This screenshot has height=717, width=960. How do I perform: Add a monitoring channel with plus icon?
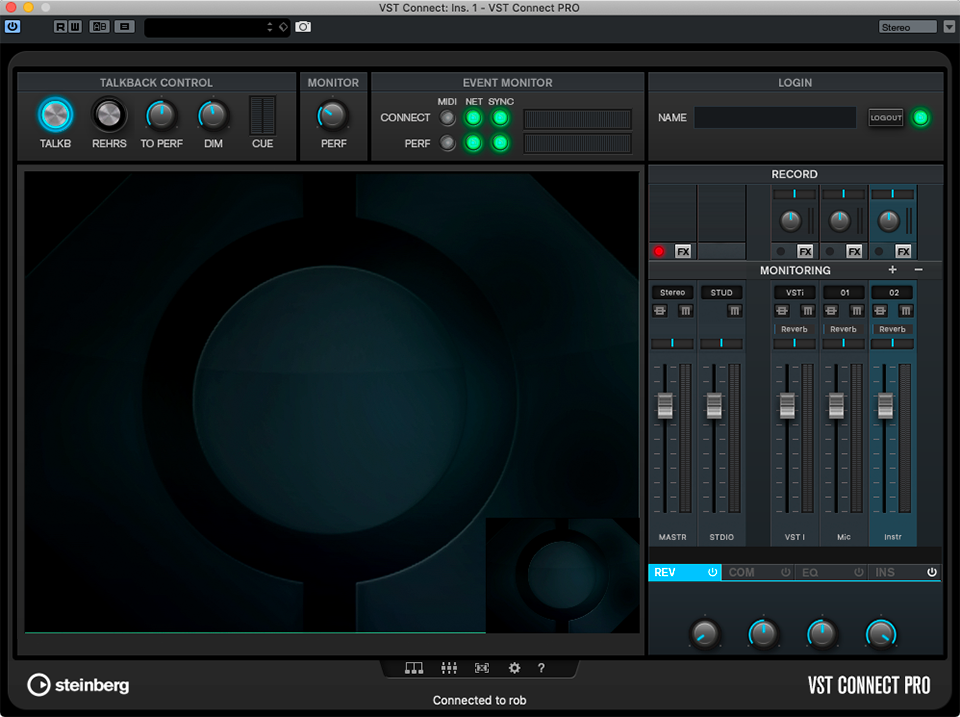pos(893,270)
